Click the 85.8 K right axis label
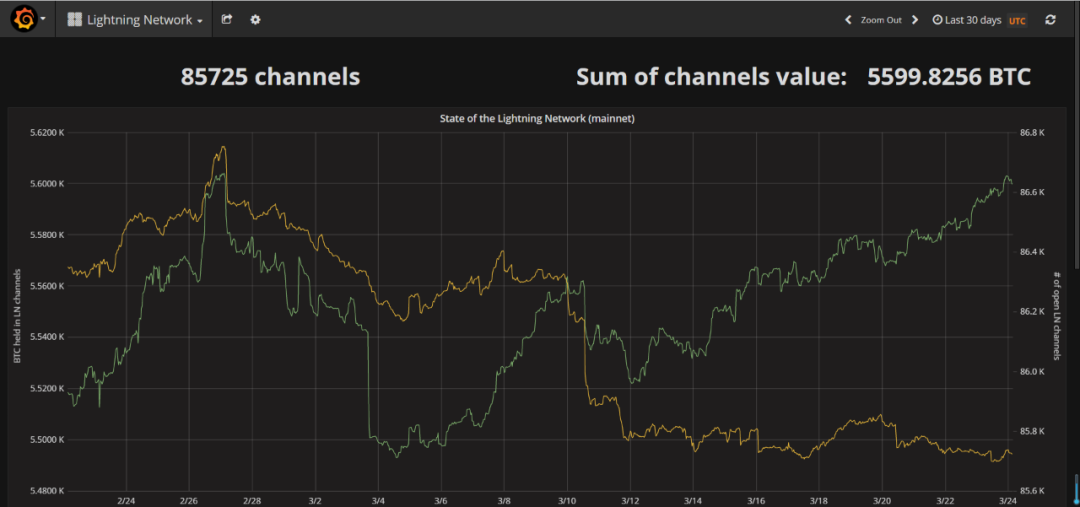Screen dimensions: 1080x507 1032,431
